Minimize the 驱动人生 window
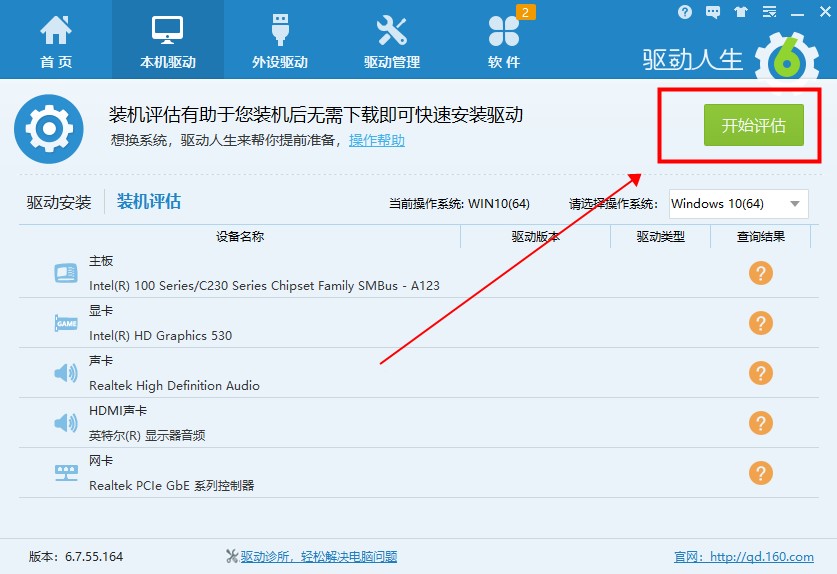Image resolution: width=837 pixels, height=574 pixels. click(x=797, y=13)
